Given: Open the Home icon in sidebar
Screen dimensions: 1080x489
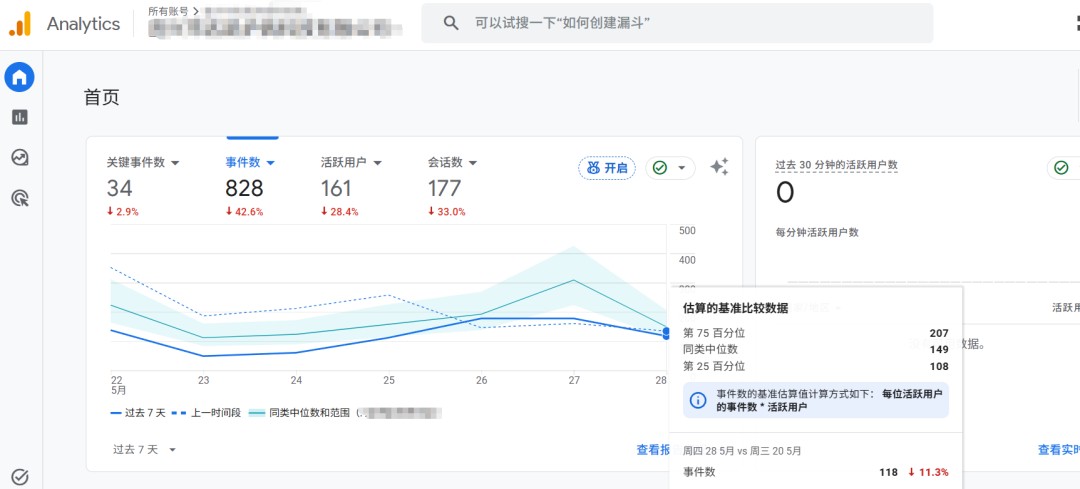Looking at the screenshot, I should (x=19, y=77).
